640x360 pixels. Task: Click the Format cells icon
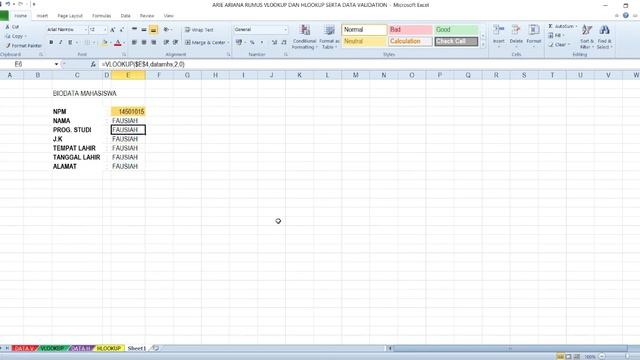coord(533,30)
